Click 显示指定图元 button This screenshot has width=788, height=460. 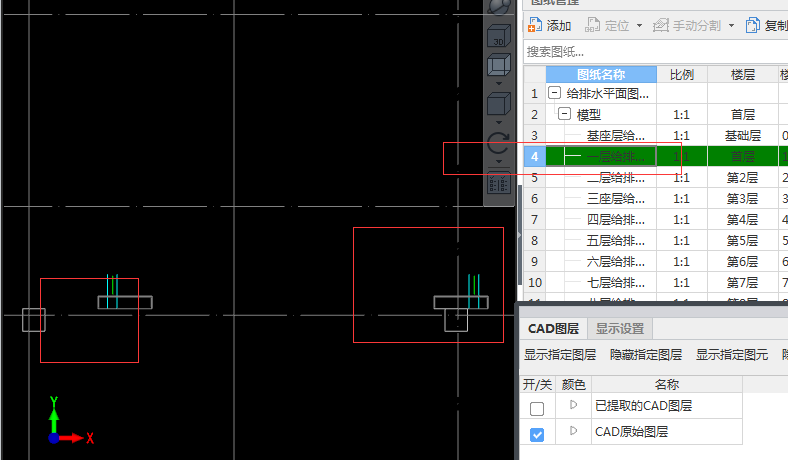click(732, 355)
